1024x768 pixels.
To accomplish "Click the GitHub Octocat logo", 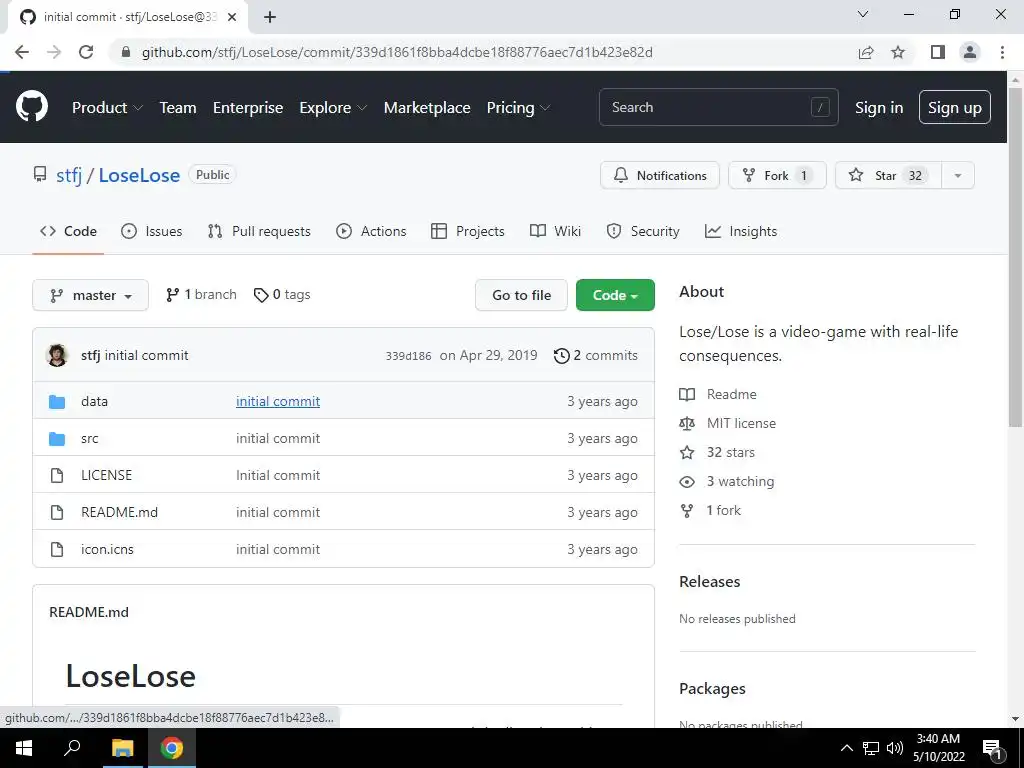I will click(31, 106).
